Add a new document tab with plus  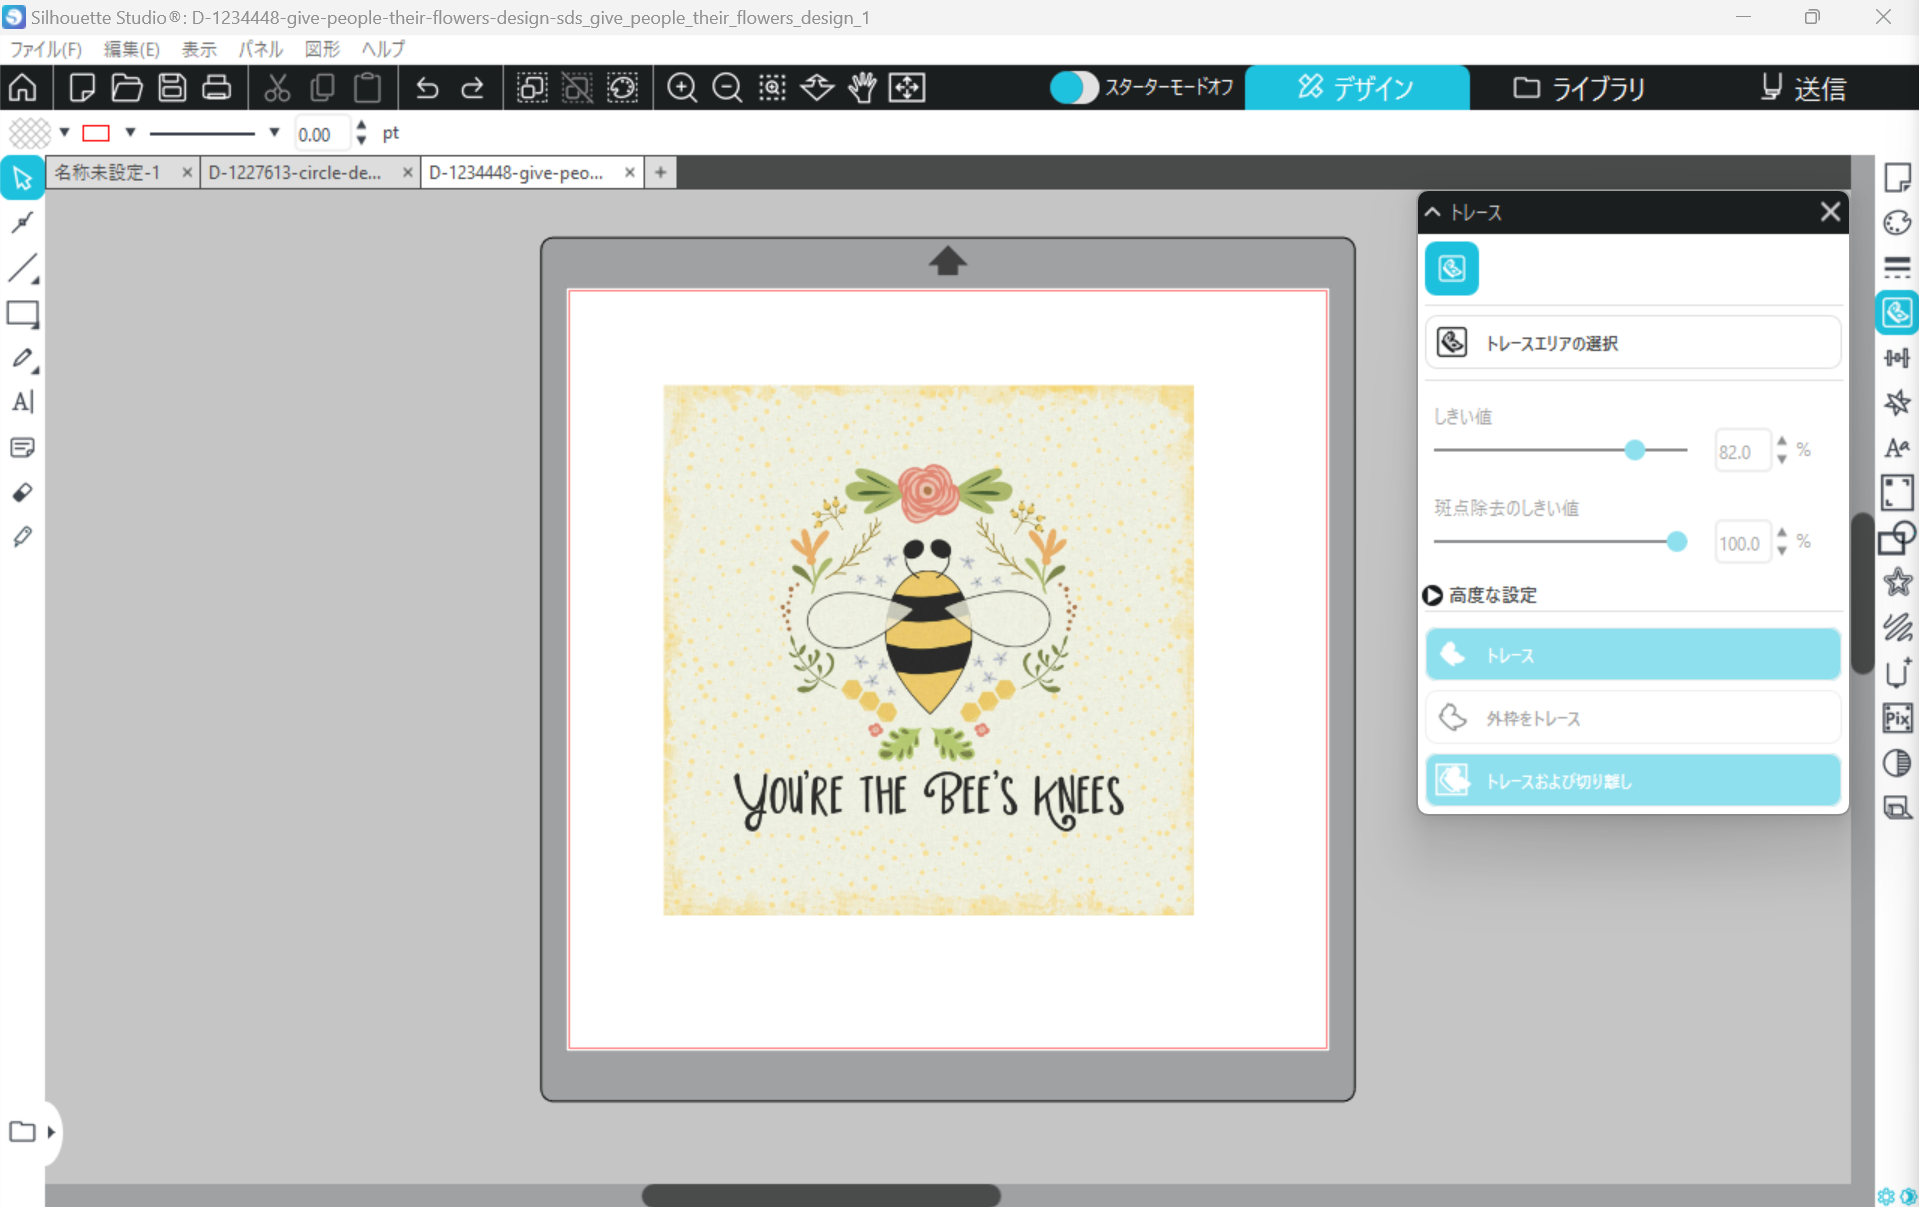tap(660, 172)
